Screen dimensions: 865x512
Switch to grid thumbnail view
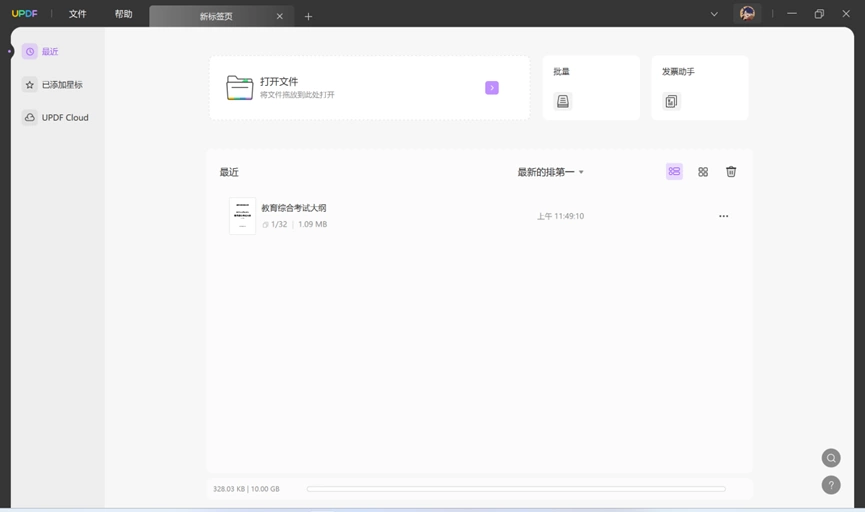[703, 172]
